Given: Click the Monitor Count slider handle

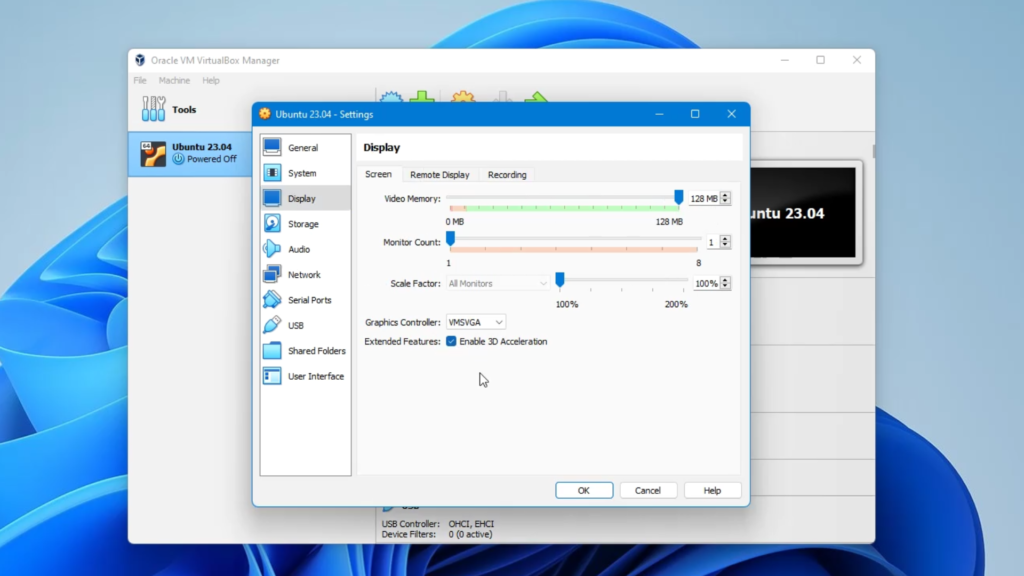Looking at the screenshot, I should click(x=451, y=239).
